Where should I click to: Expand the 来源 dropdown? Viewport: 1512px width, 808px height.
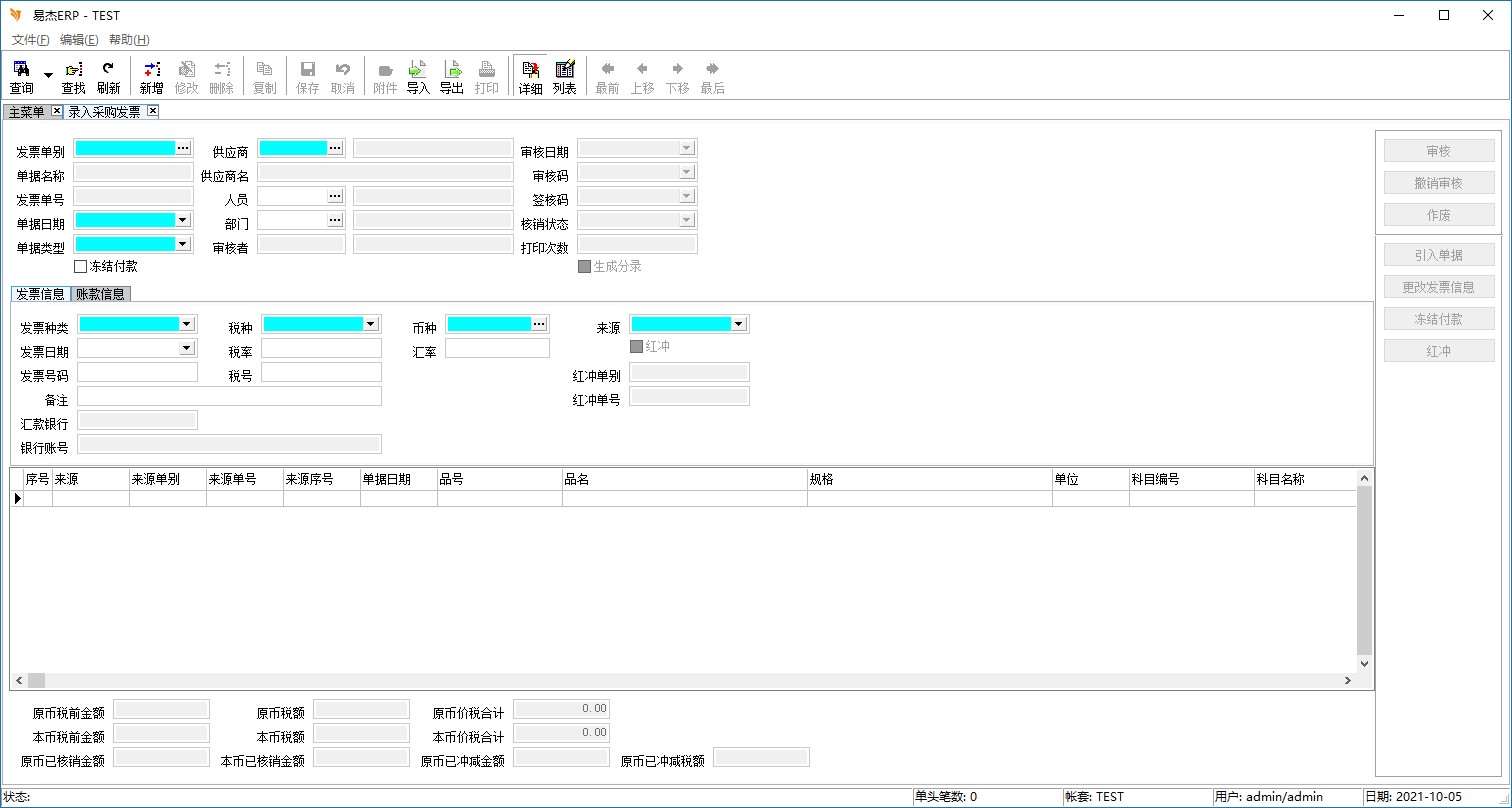coord(739,324)
